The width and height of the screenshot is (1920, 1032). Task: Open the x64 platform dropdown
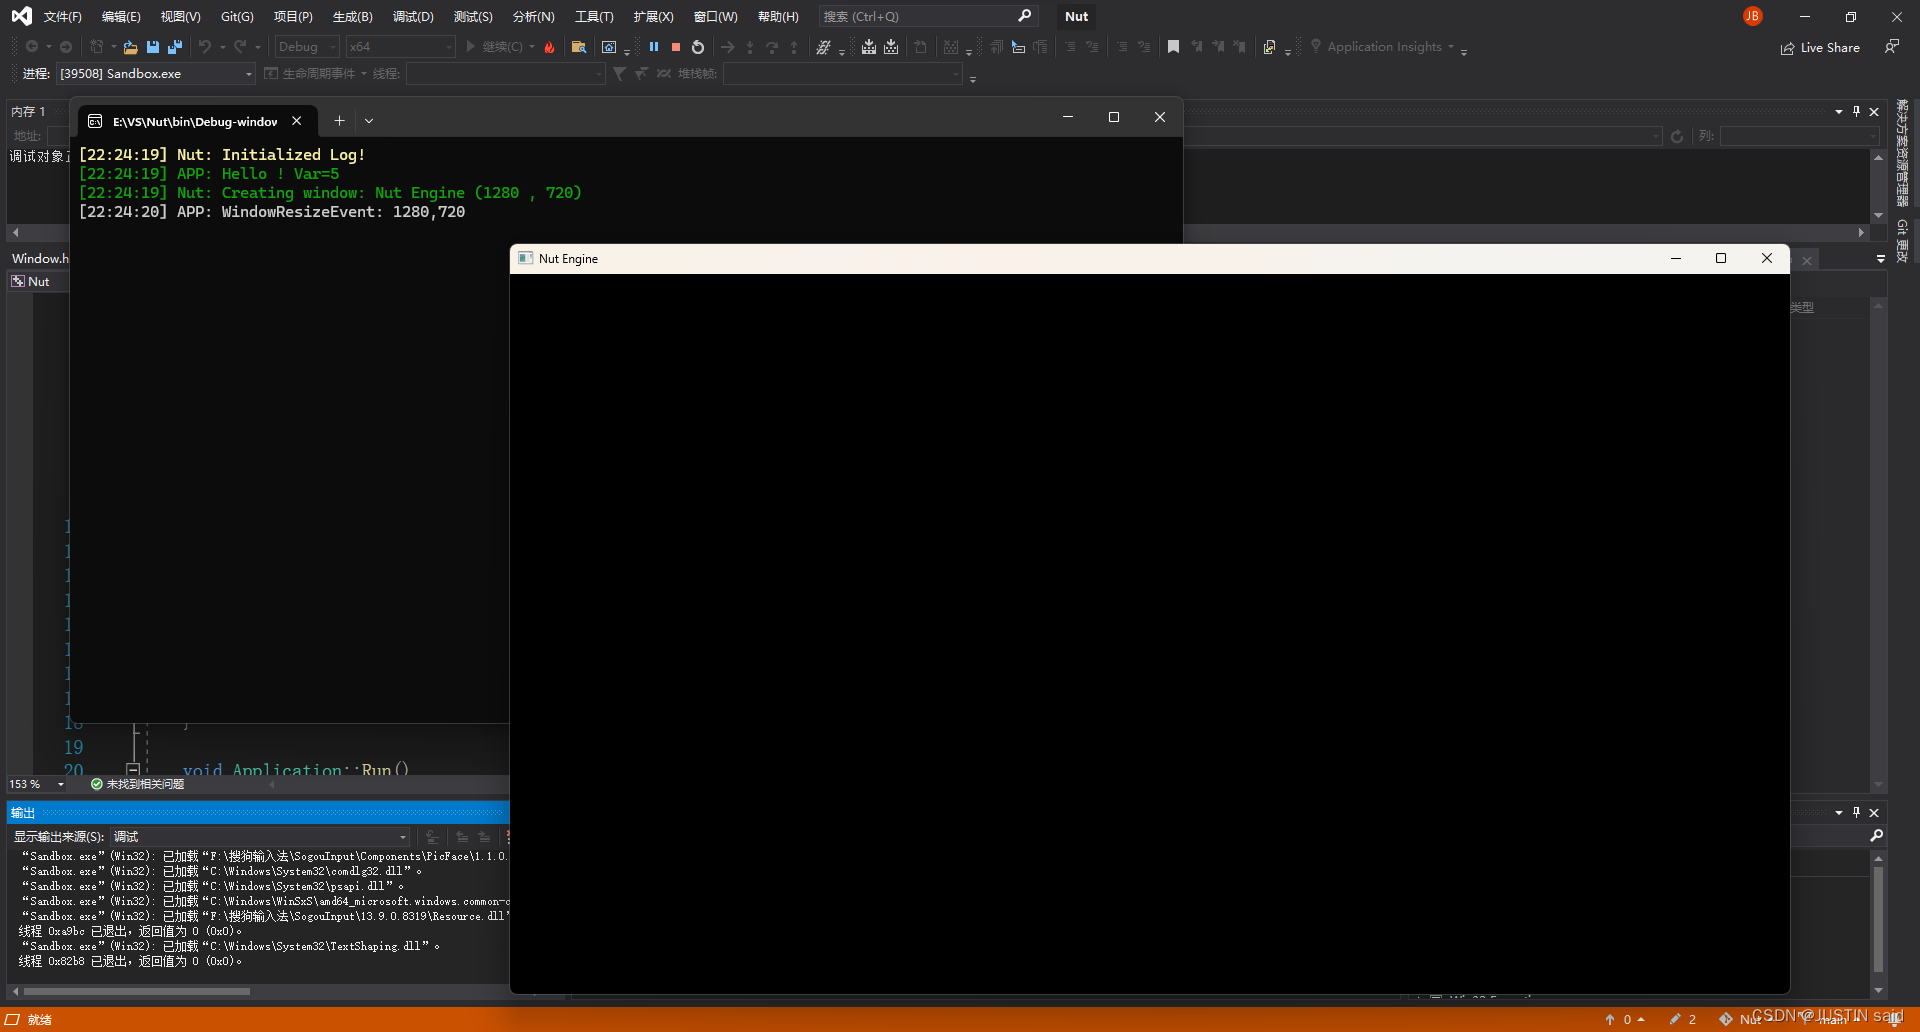[x=400, y=47]
